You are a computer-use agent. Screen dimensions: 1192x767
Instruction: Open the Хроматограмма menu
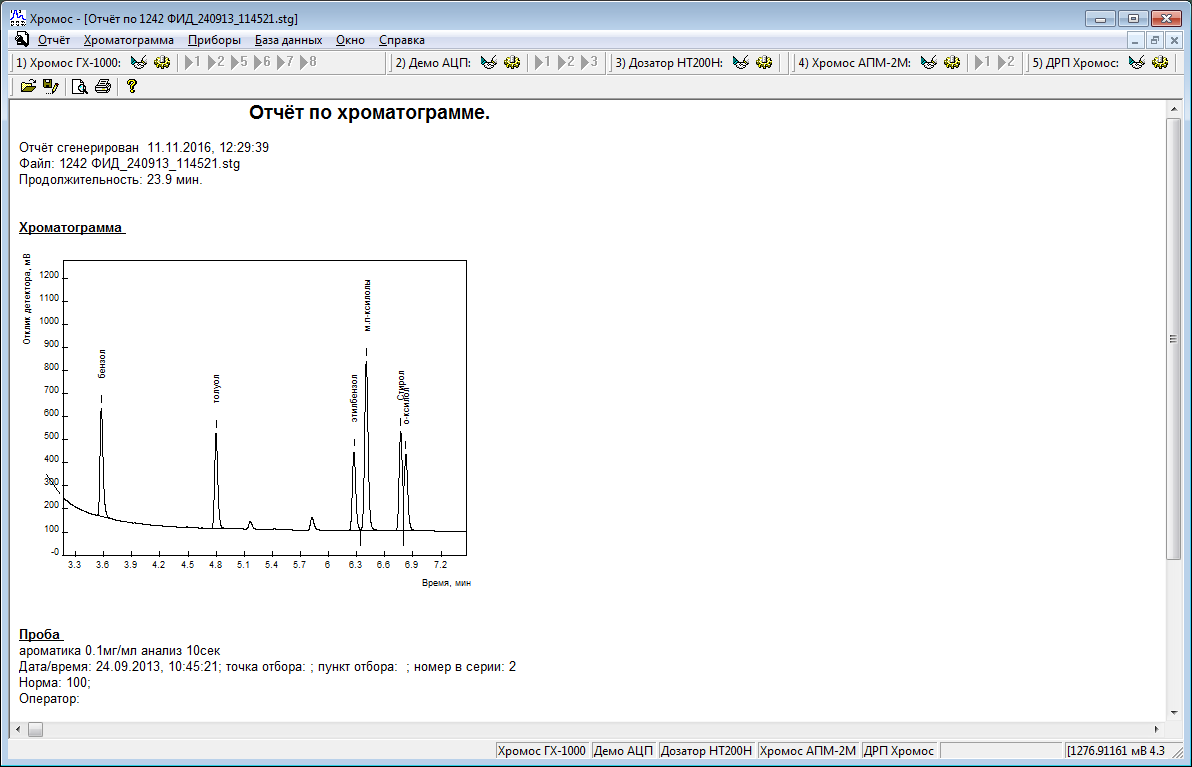(129, 40)
